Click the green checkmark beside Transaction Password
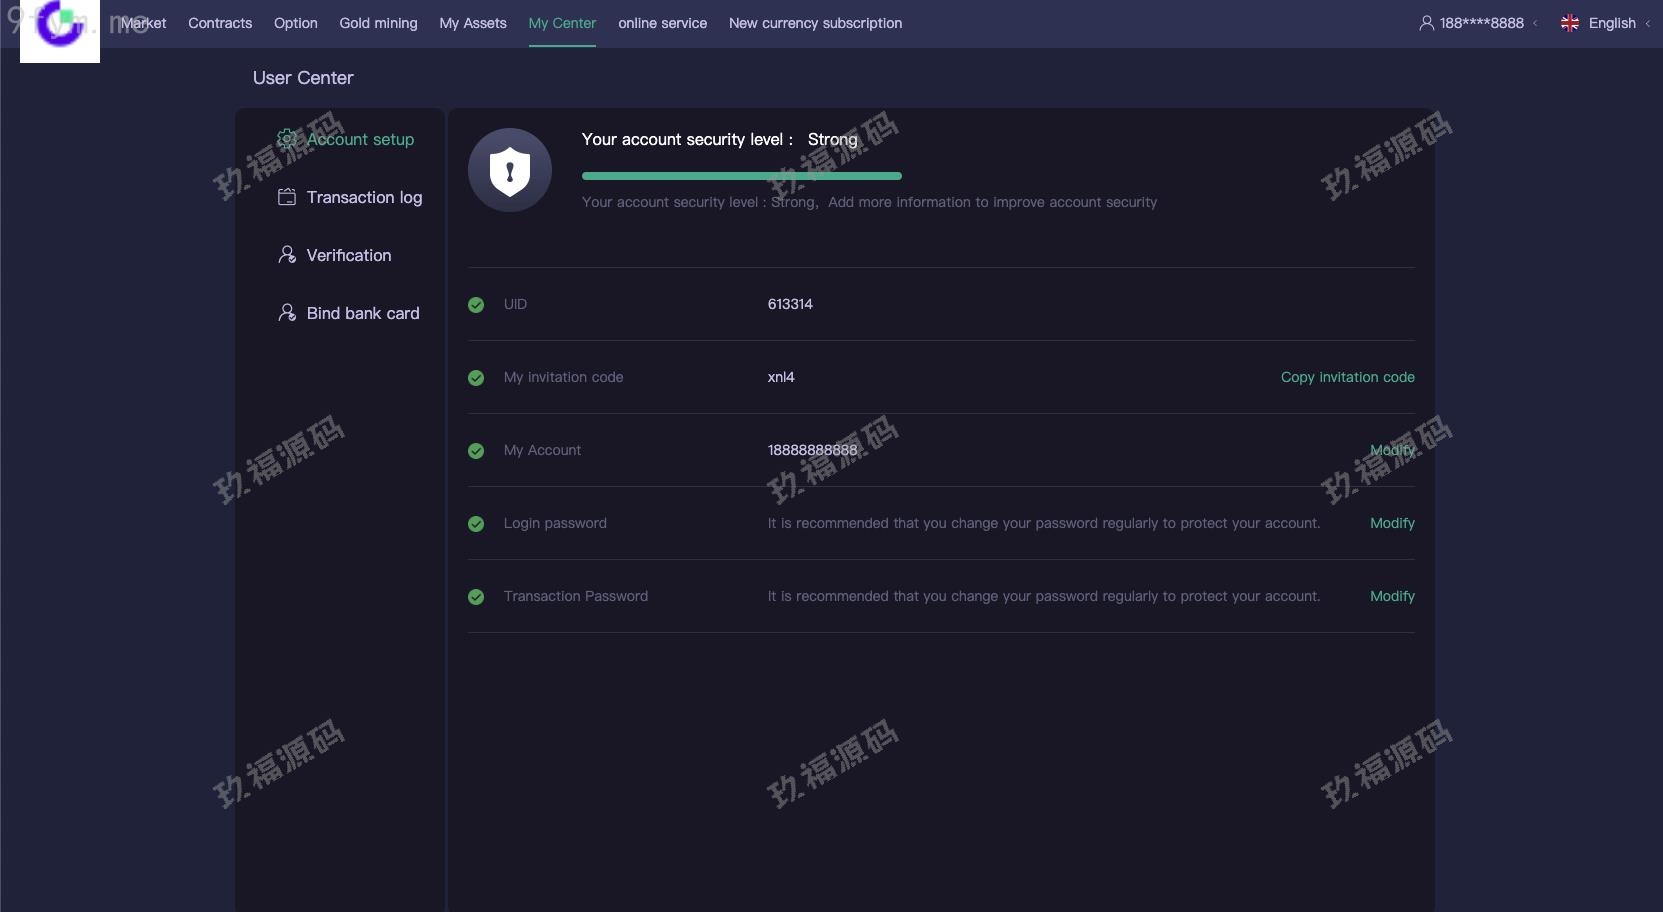Image resolution: width=1663 pixels, height=912 pixels. point(476,597)
